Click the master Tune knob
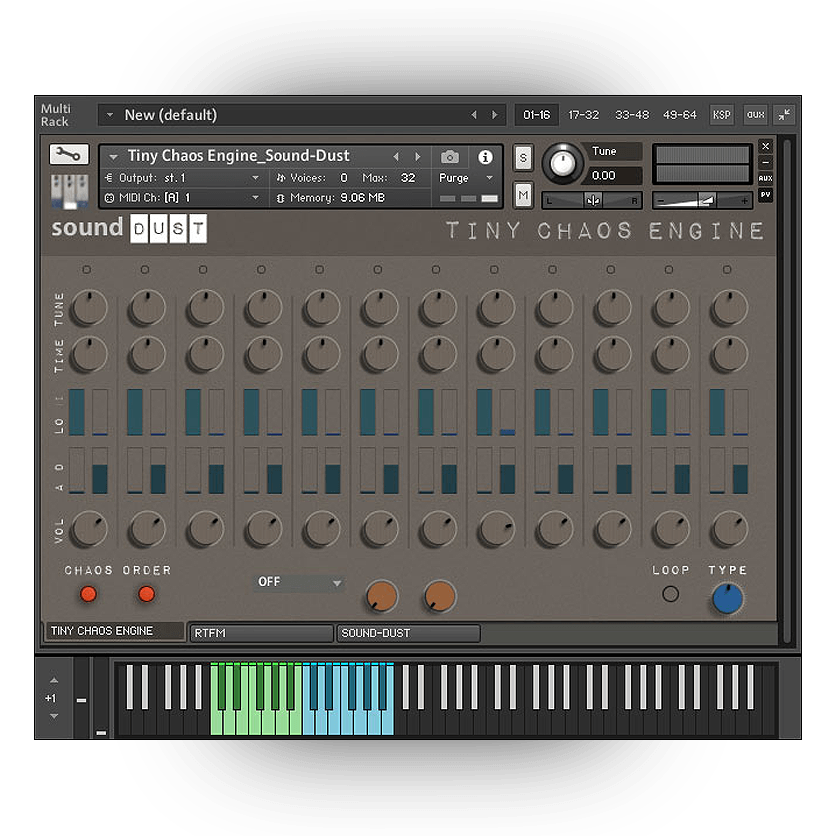This screenshot has height=836, width=836. (562, 163)
